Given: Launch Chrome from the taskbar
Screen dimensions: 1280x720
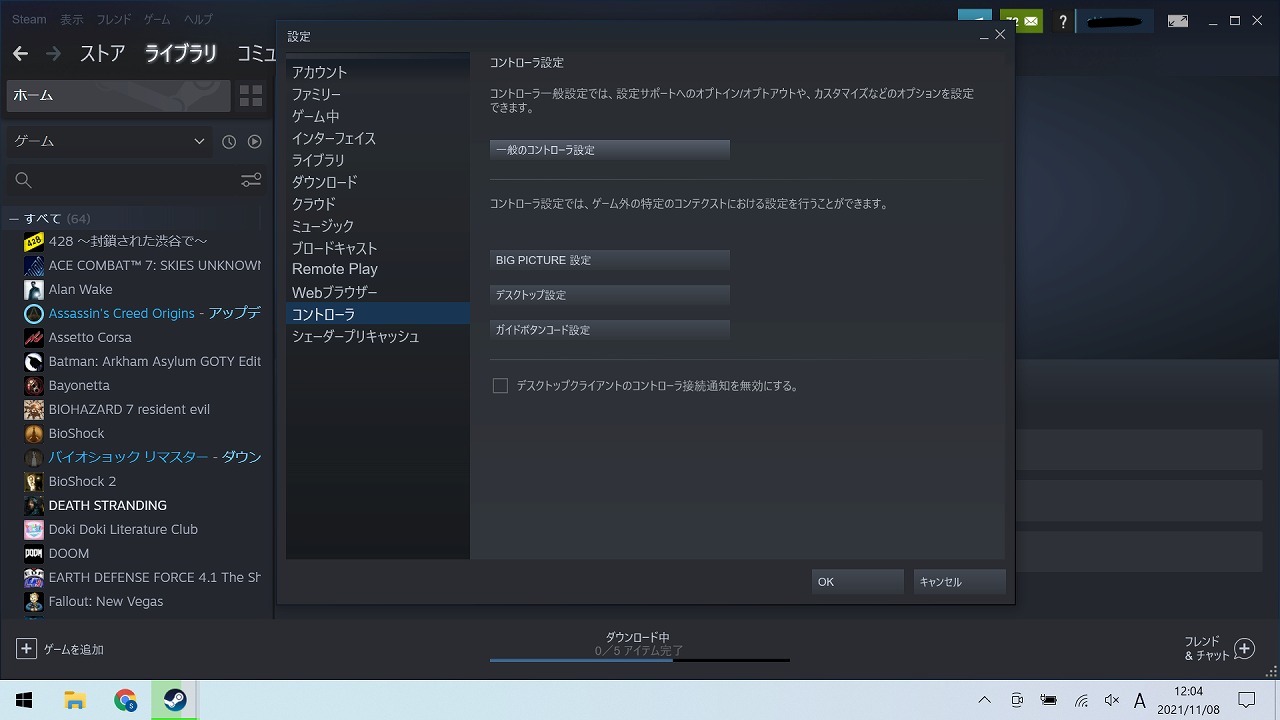Looking at the screenshot, I should [125, 700].
